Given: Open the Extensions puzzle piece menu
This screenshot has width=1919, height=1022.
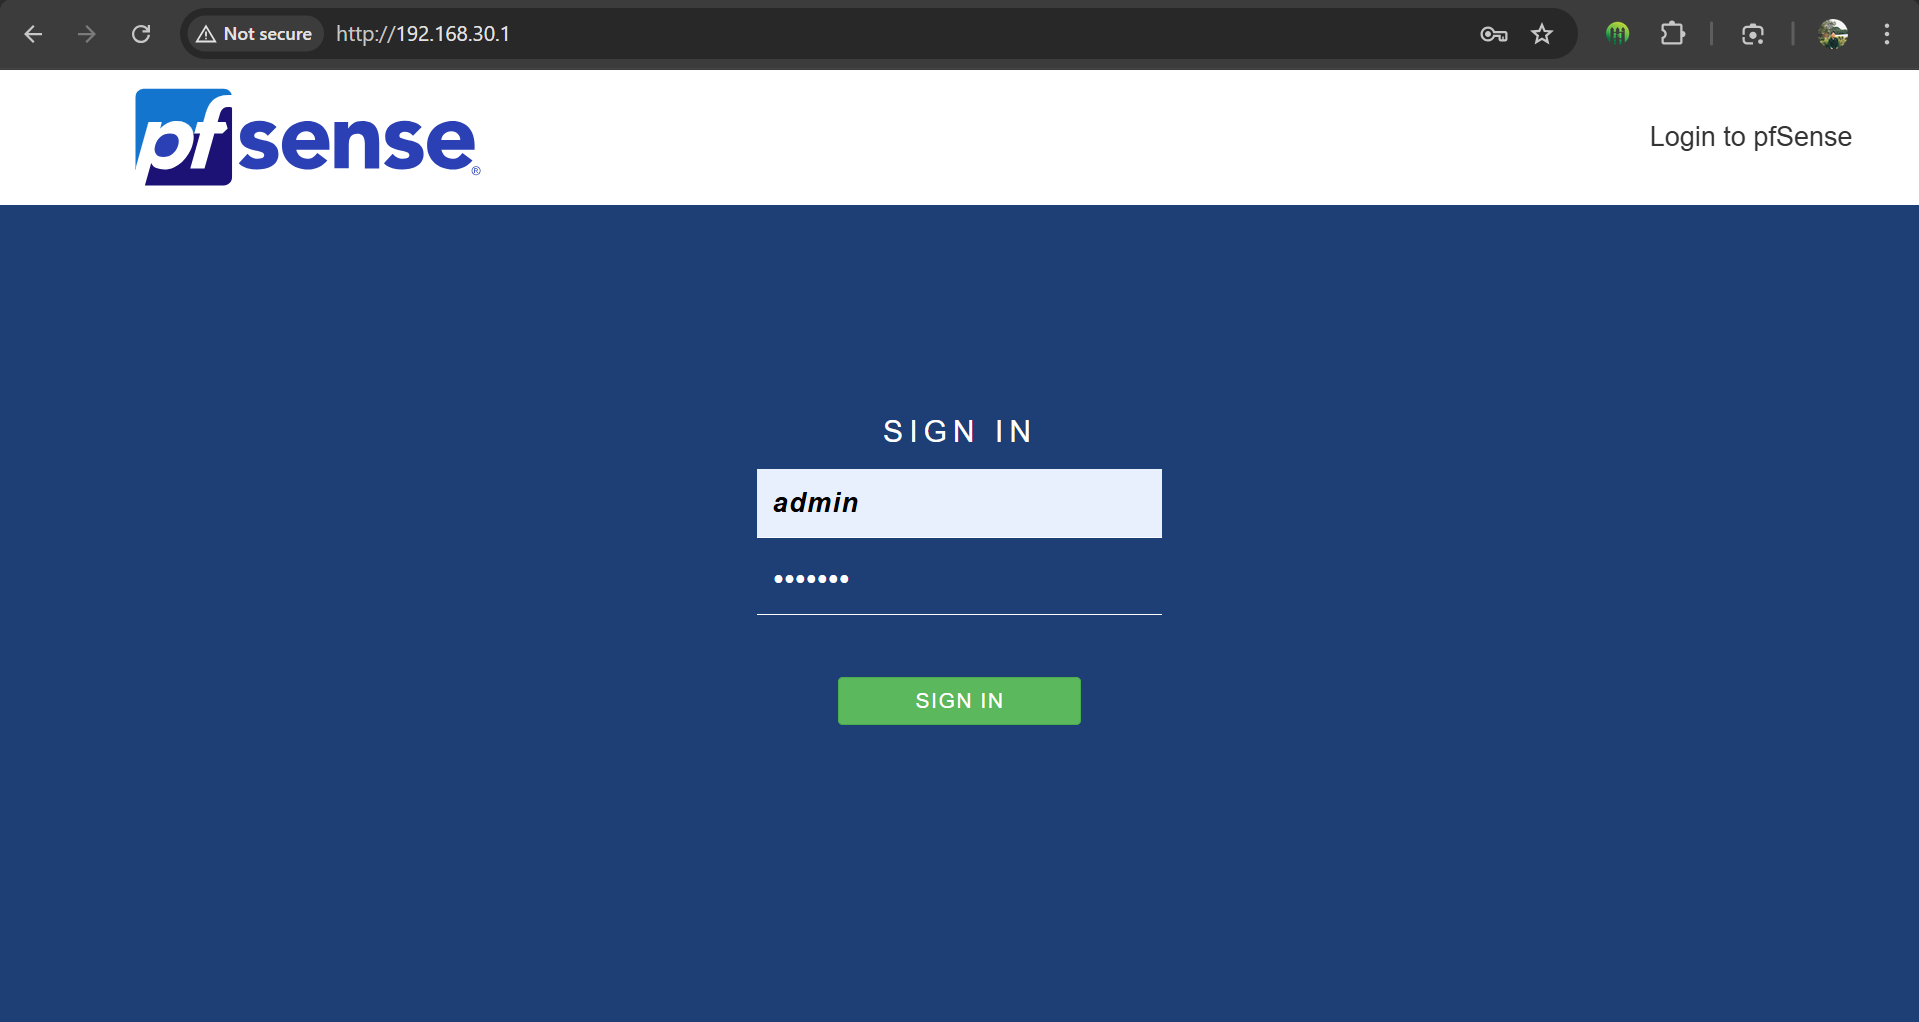Looking at the screenshot, I should (x=1672, y=34).
